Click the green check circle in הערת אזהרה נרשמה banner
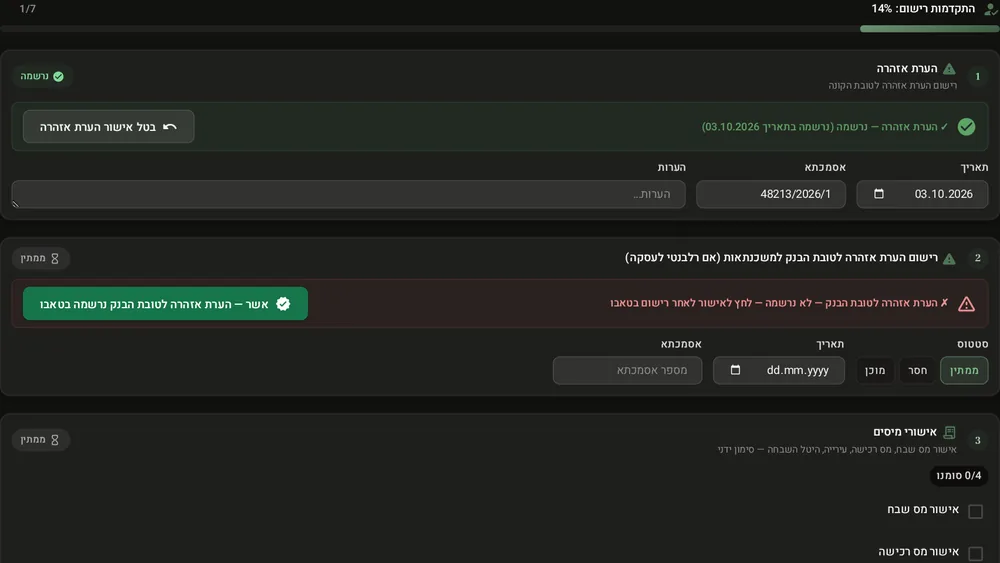This screenshot has height=563, width=1000. point(966,127)
